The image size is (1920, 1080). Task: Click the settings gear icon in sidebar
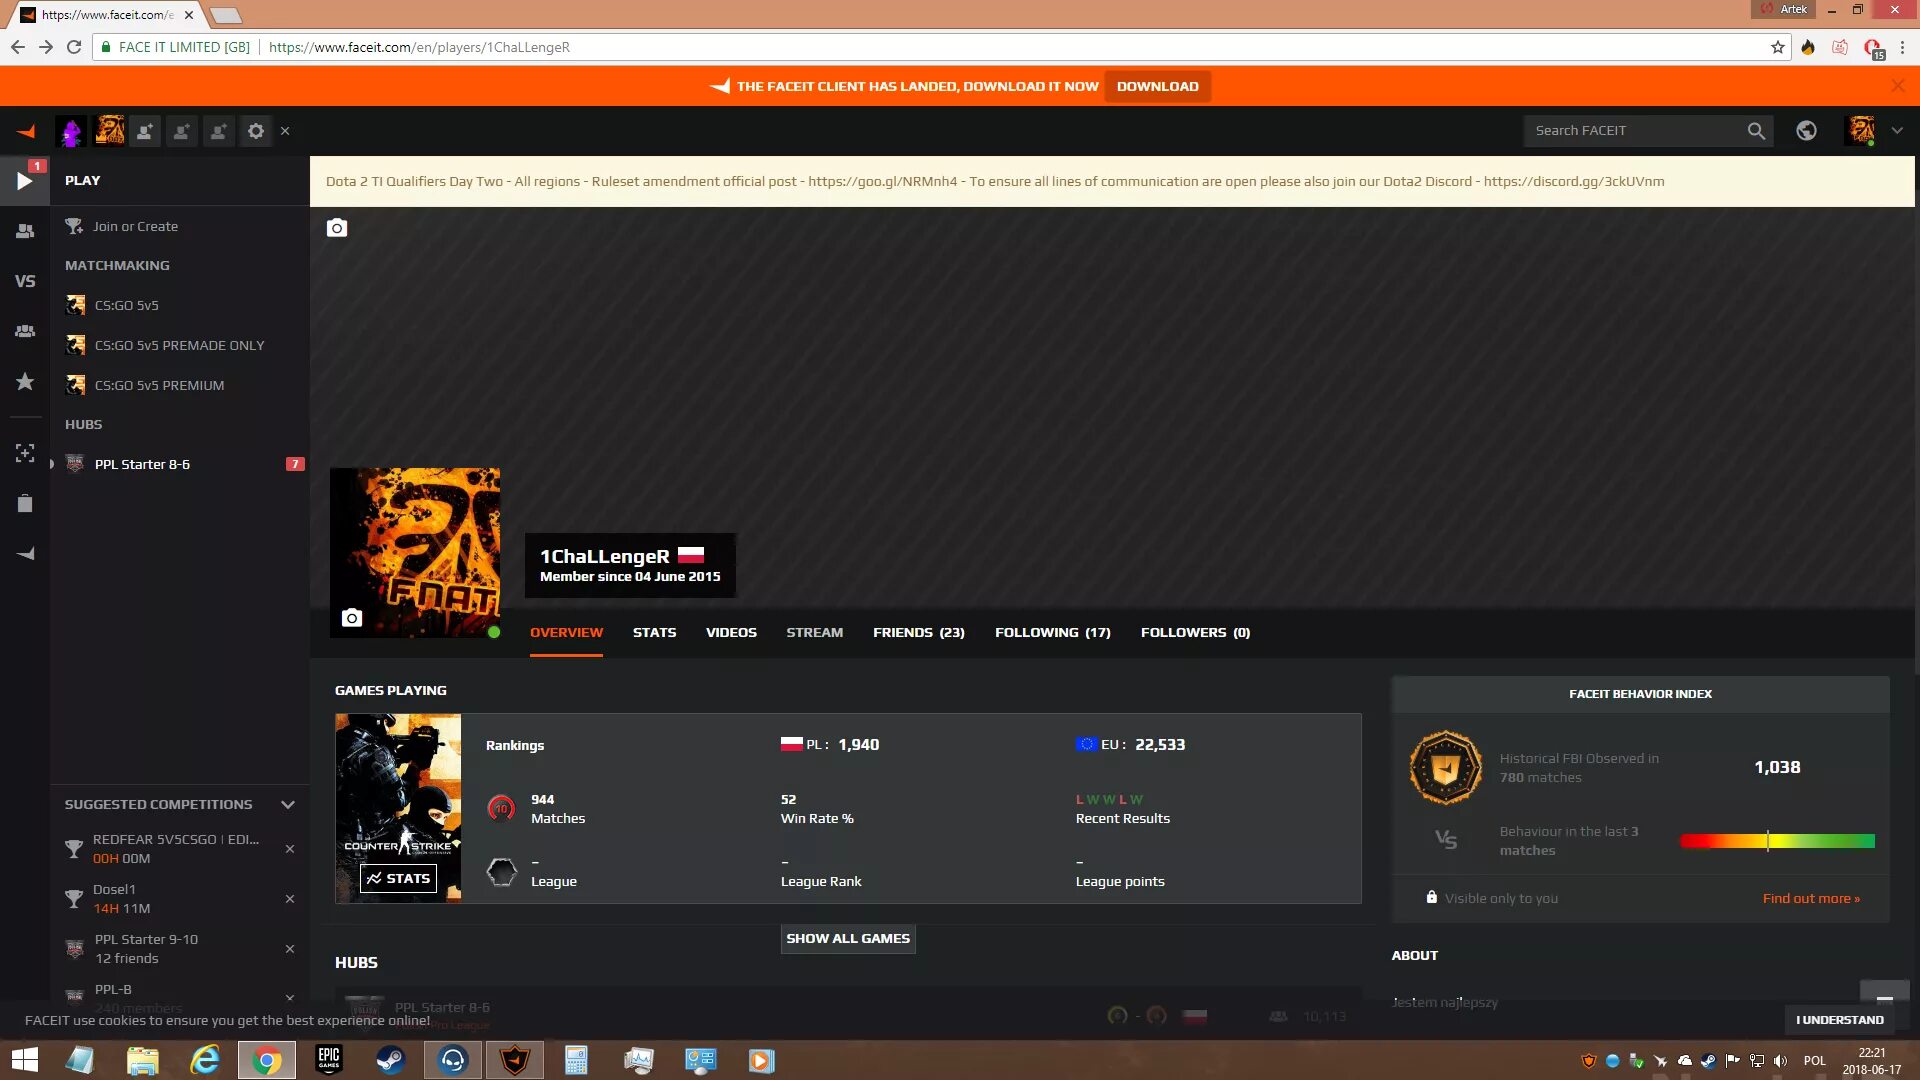click(x=256, y=129)
